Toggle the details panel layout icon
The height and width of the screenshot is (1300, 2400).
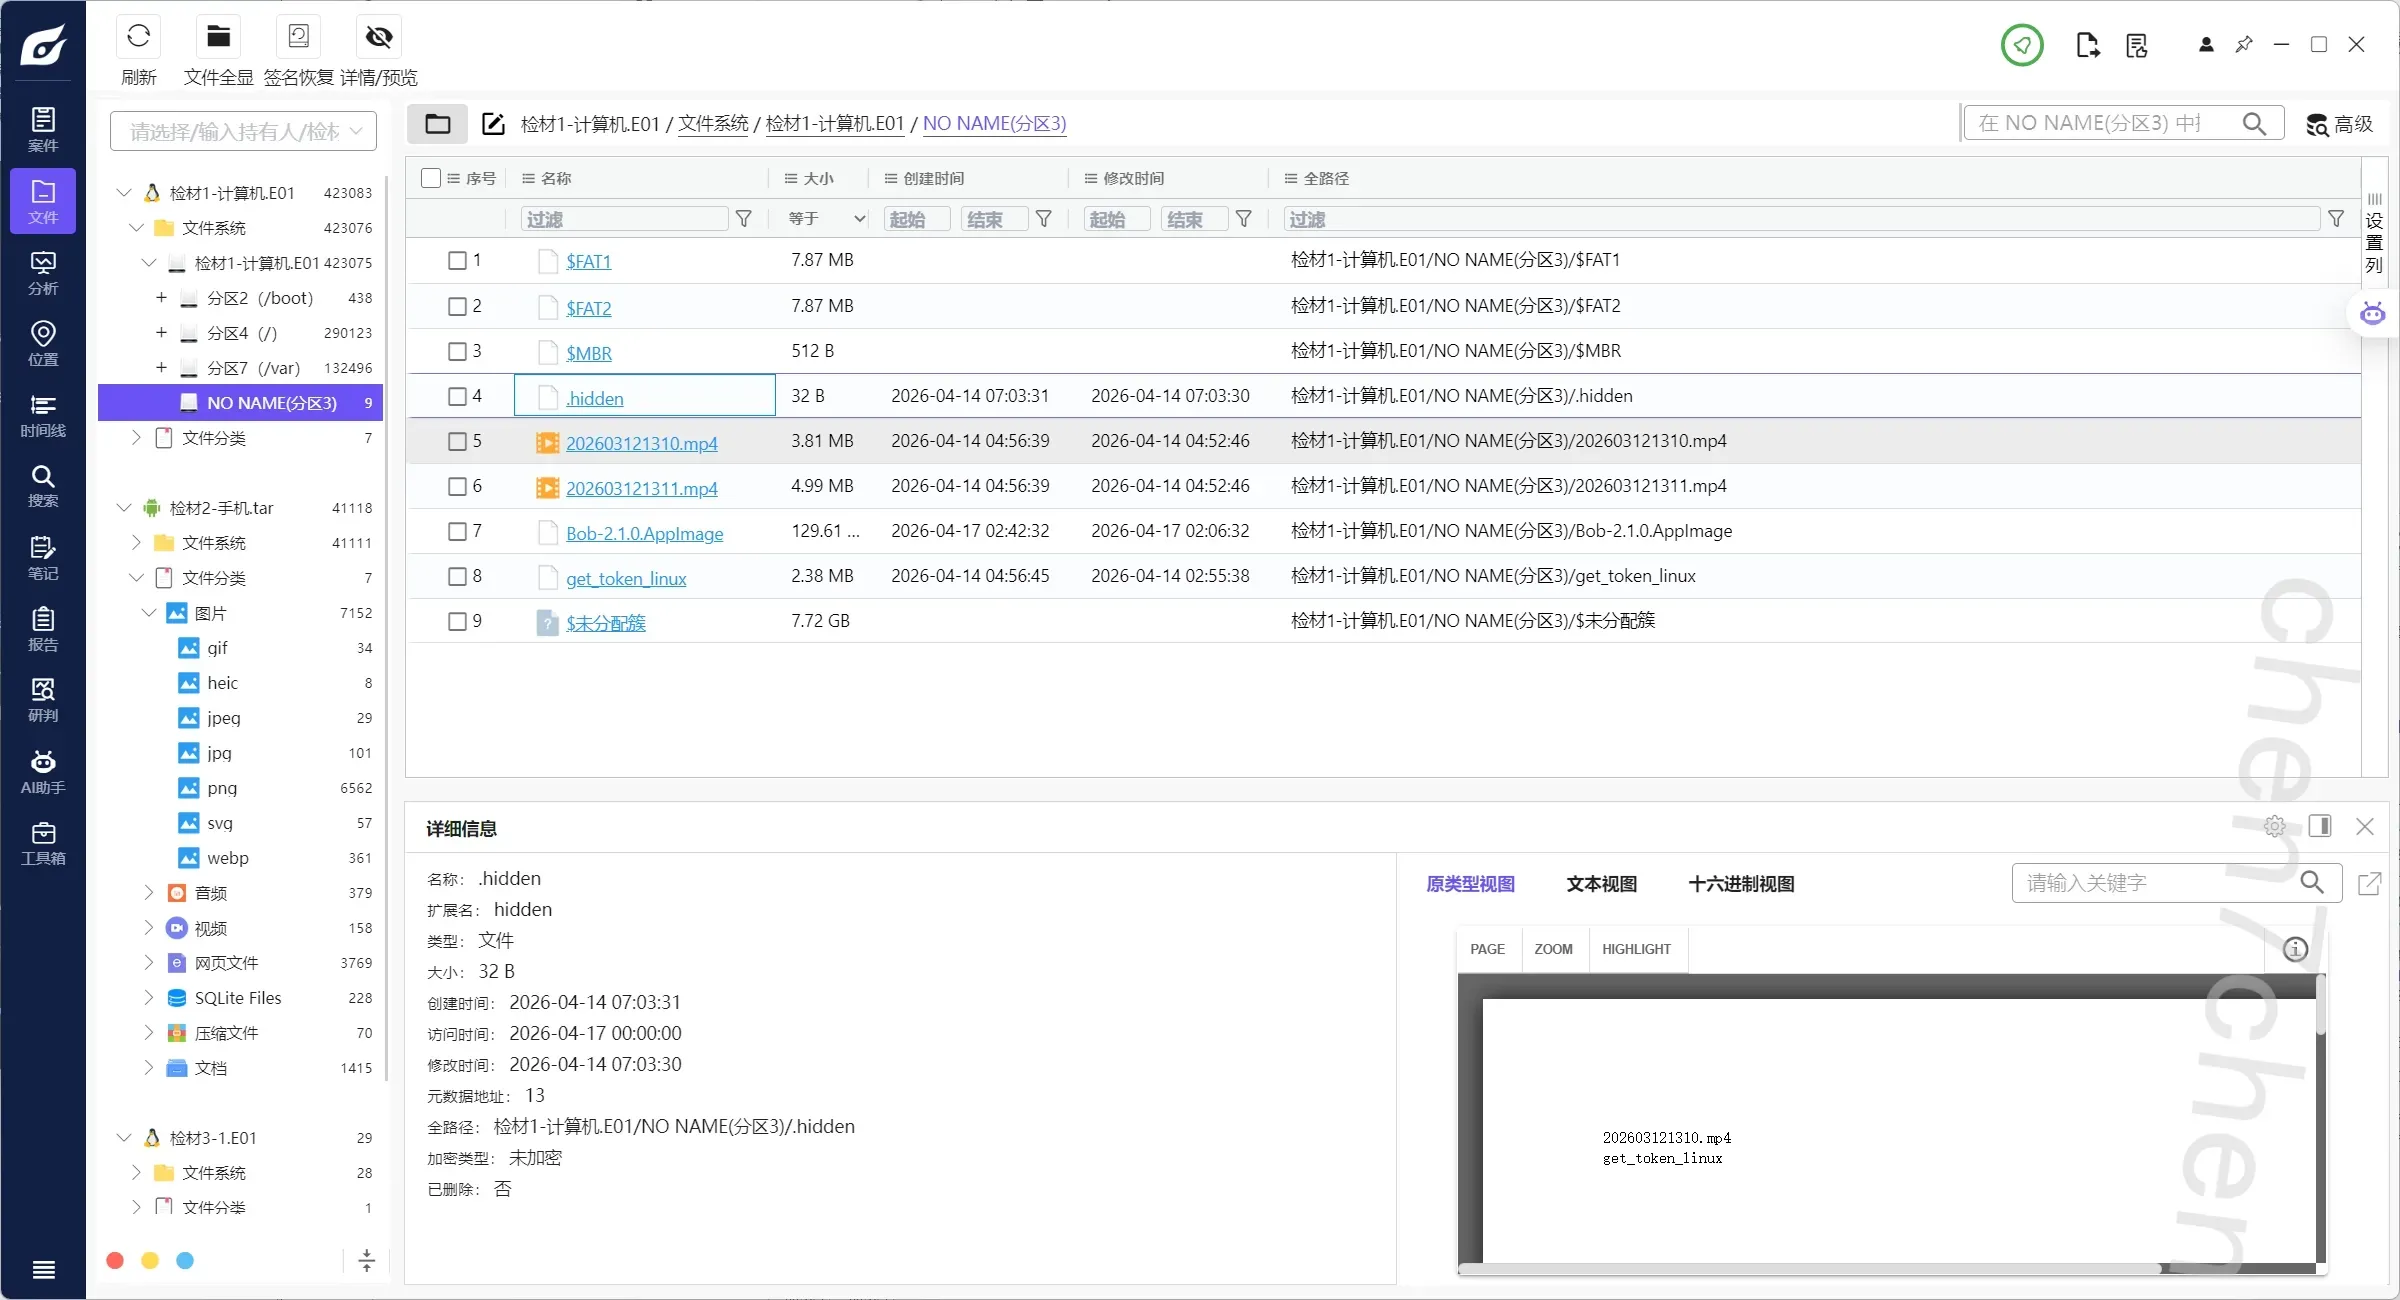[x=2320, y=826]
